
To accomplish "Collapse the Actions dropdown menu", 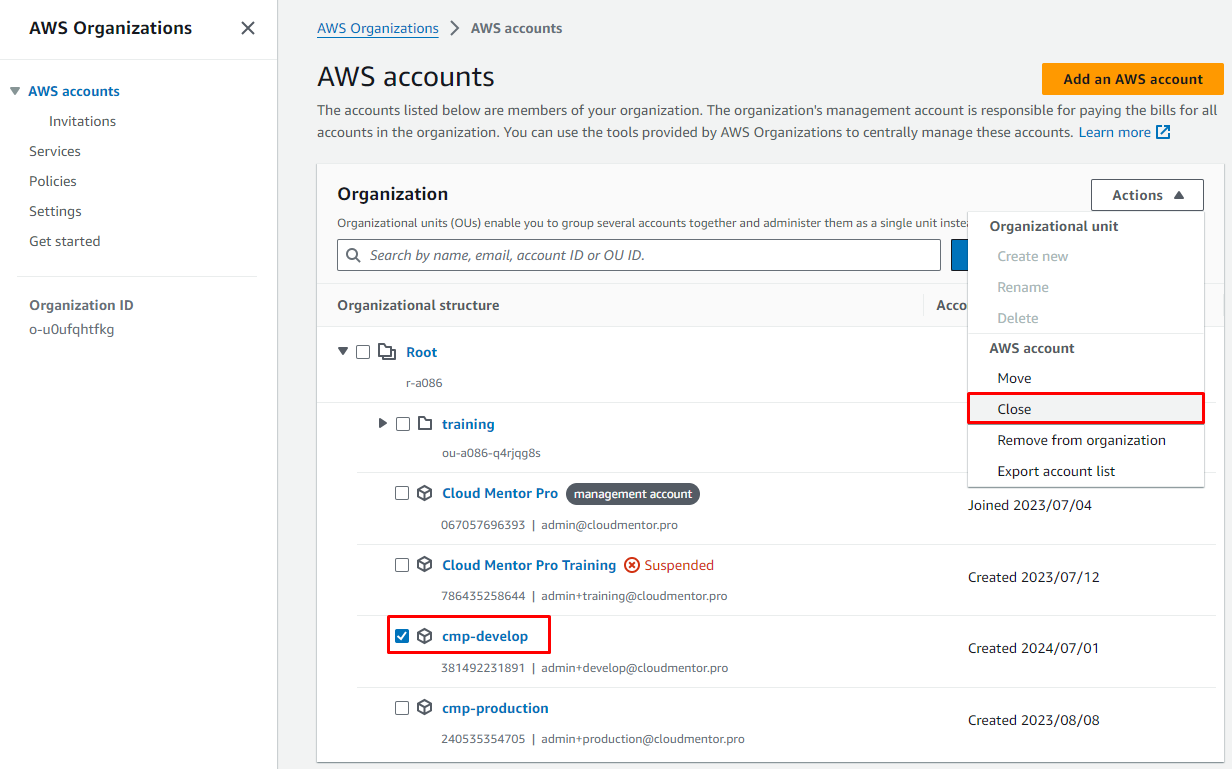I will tap(1146, 195).
